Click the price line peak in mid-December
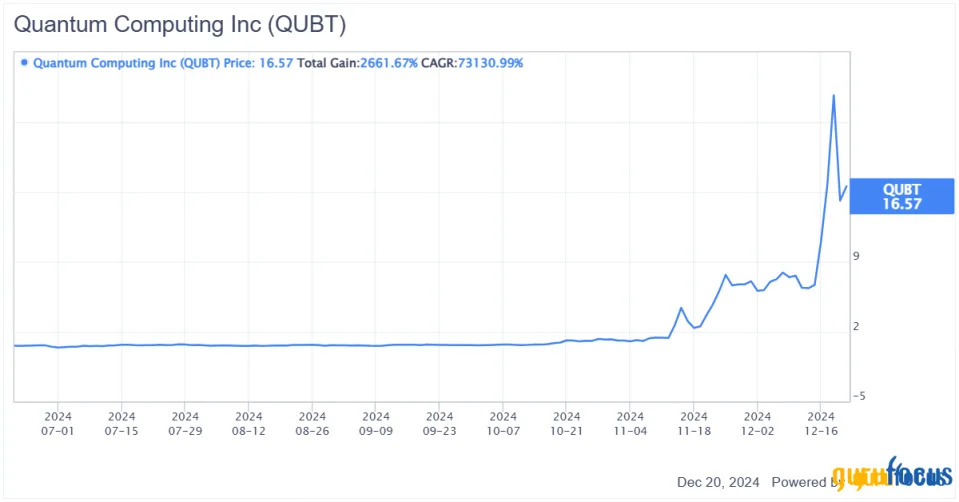 [x=833, y=95]
